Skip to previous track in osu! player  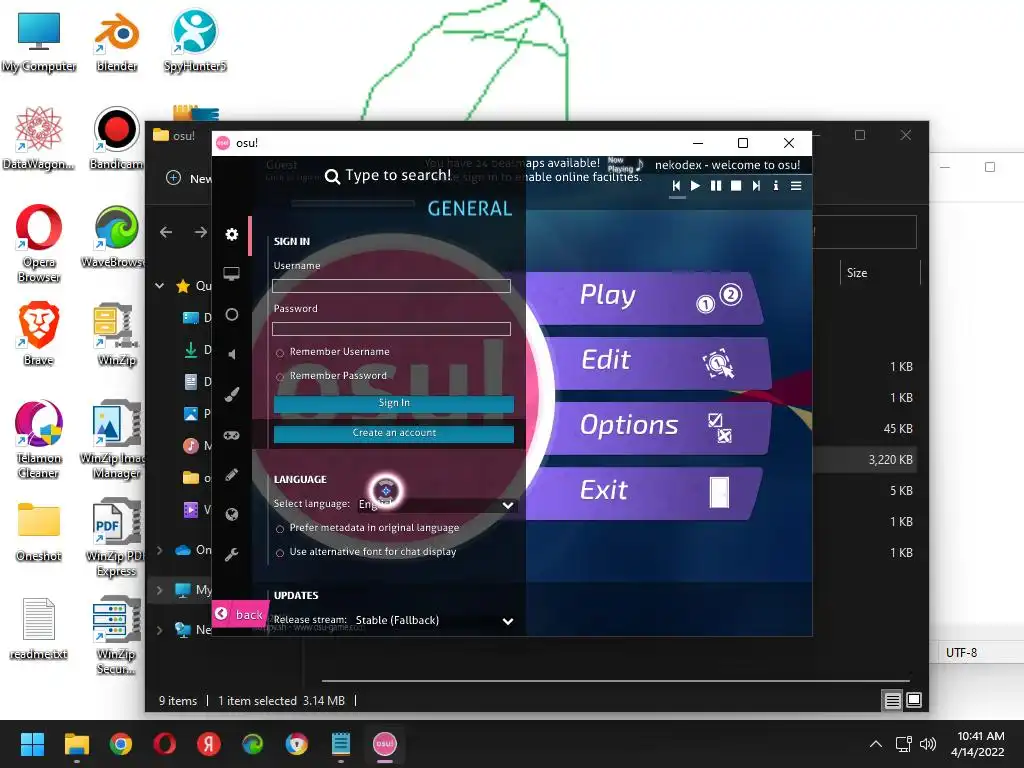click(677, 186)
